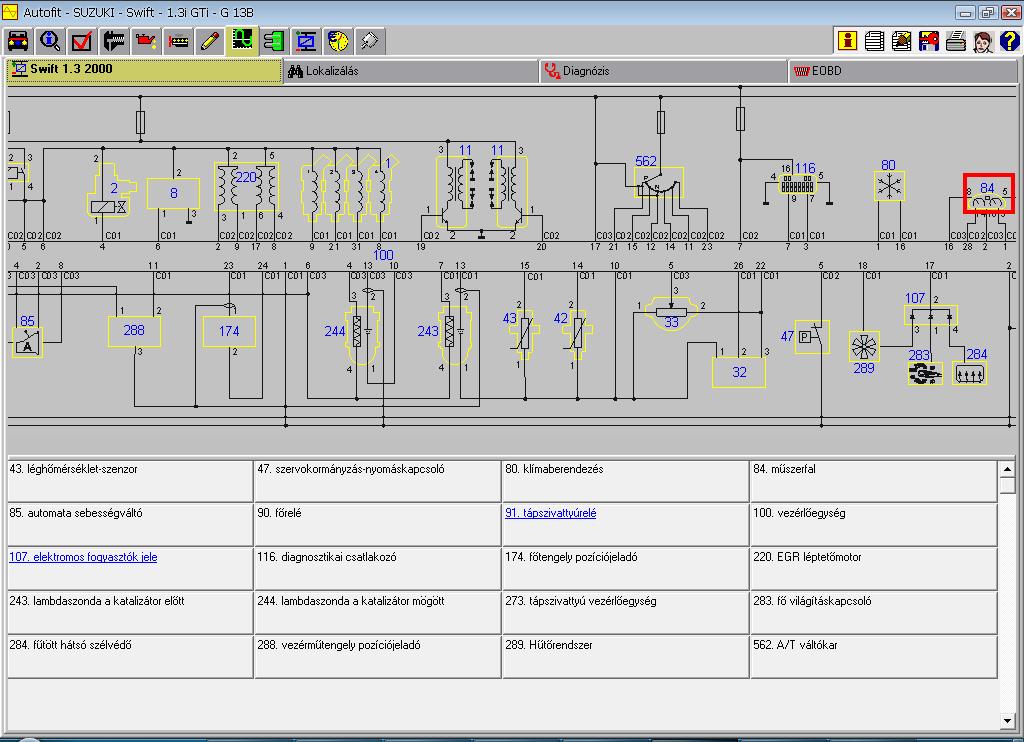Open the '91. tápszivattyúrelé' link
This screenshot has width=1024, height=742.
pos(551,513)
